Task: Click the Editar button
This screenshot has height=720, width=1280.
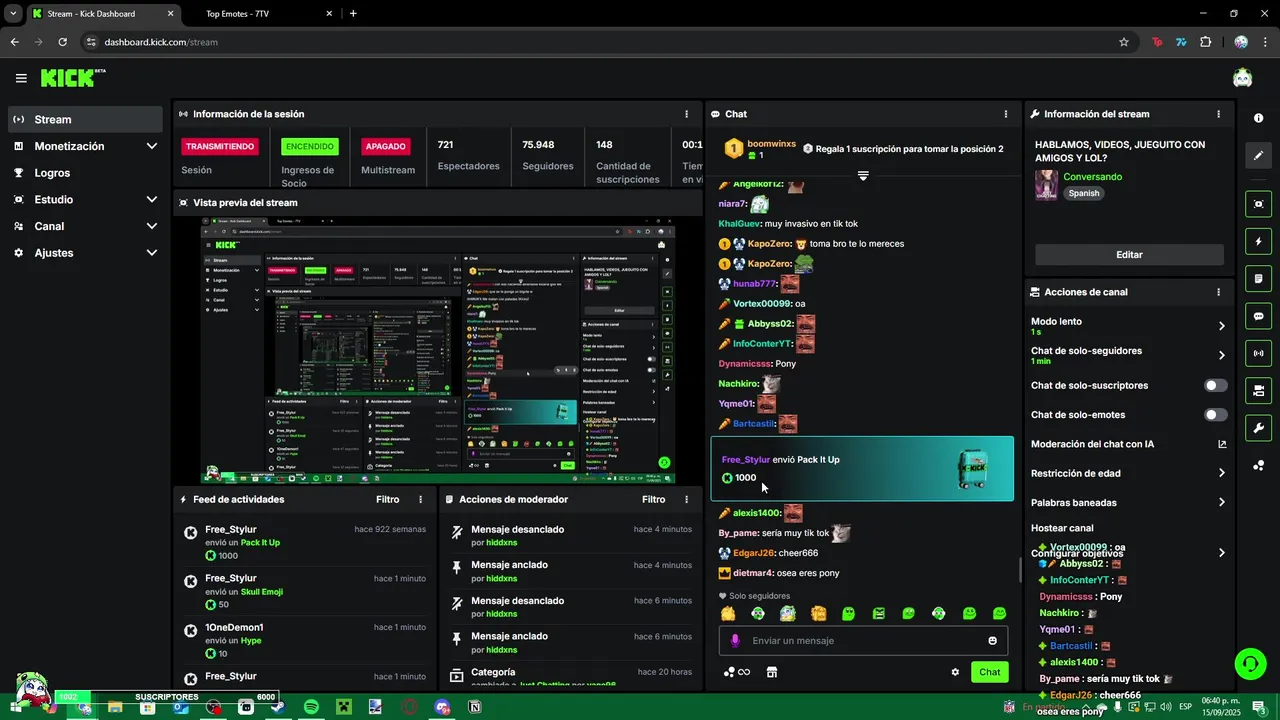Action: [1129, 255]
